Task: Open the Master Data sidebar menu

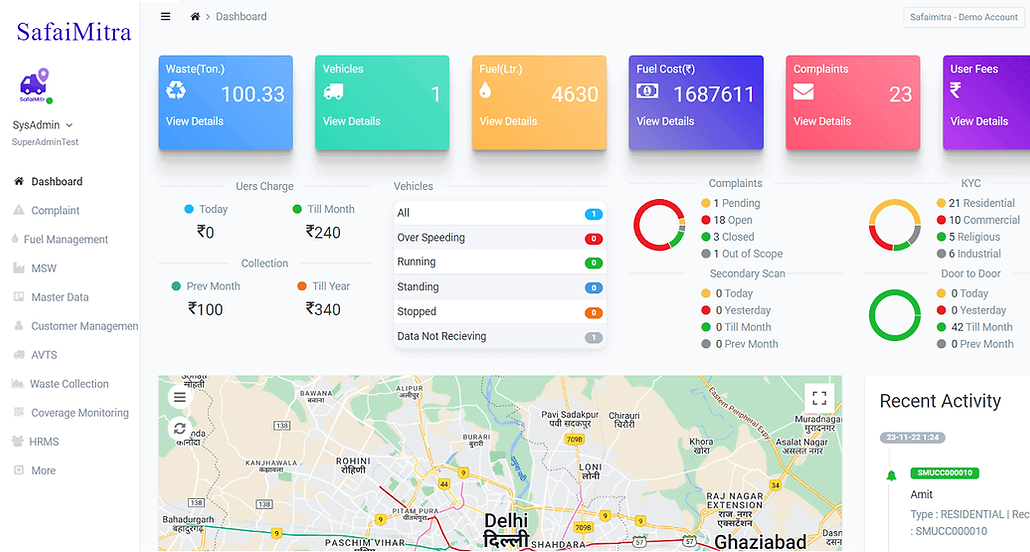Action: (x=60, y=297)
